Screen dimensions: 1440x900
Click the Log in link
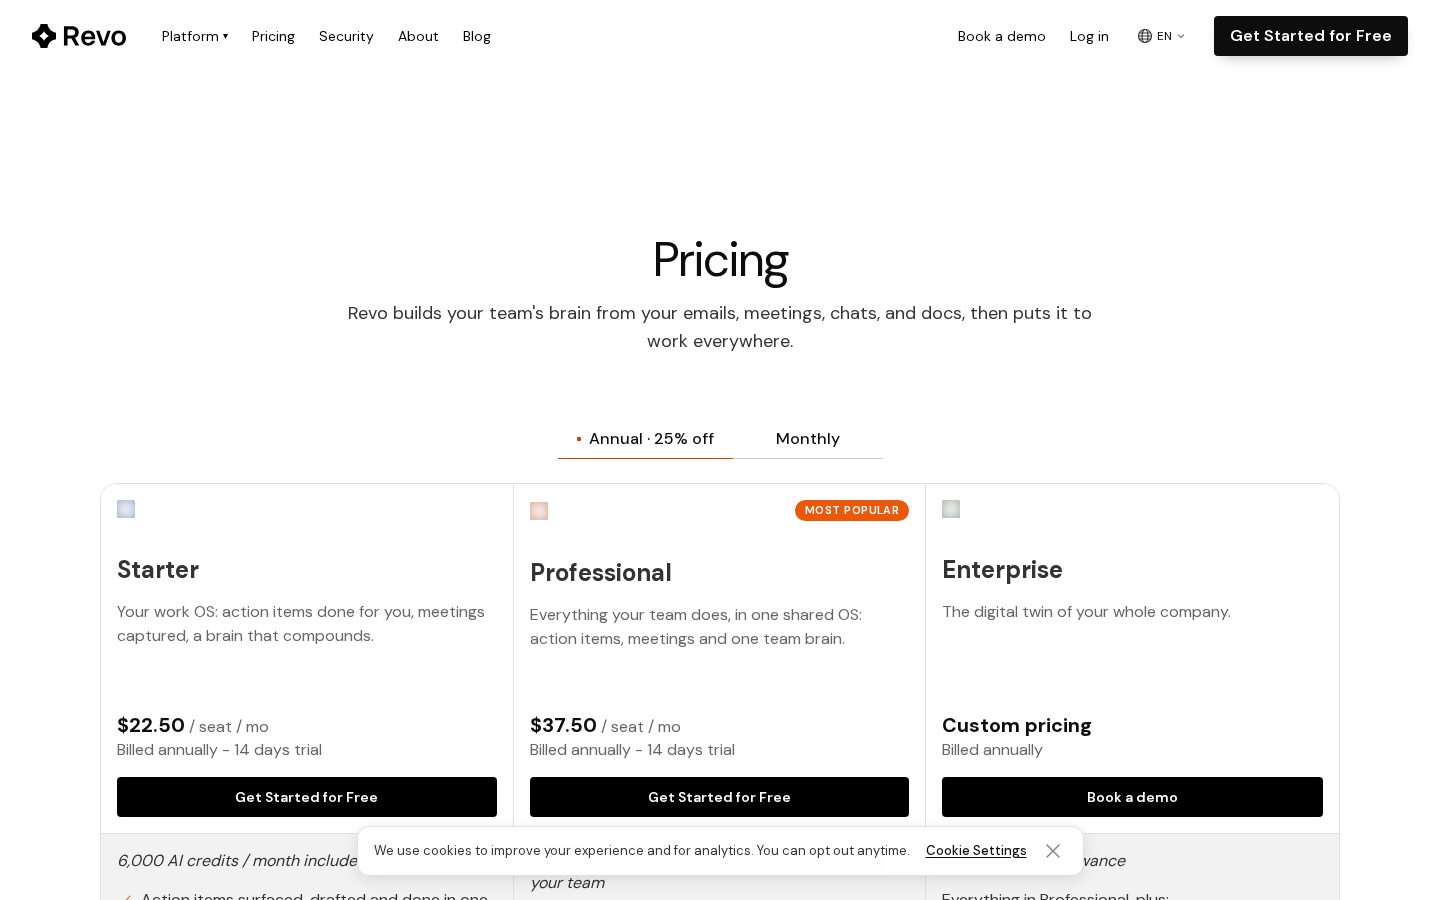1089,36
